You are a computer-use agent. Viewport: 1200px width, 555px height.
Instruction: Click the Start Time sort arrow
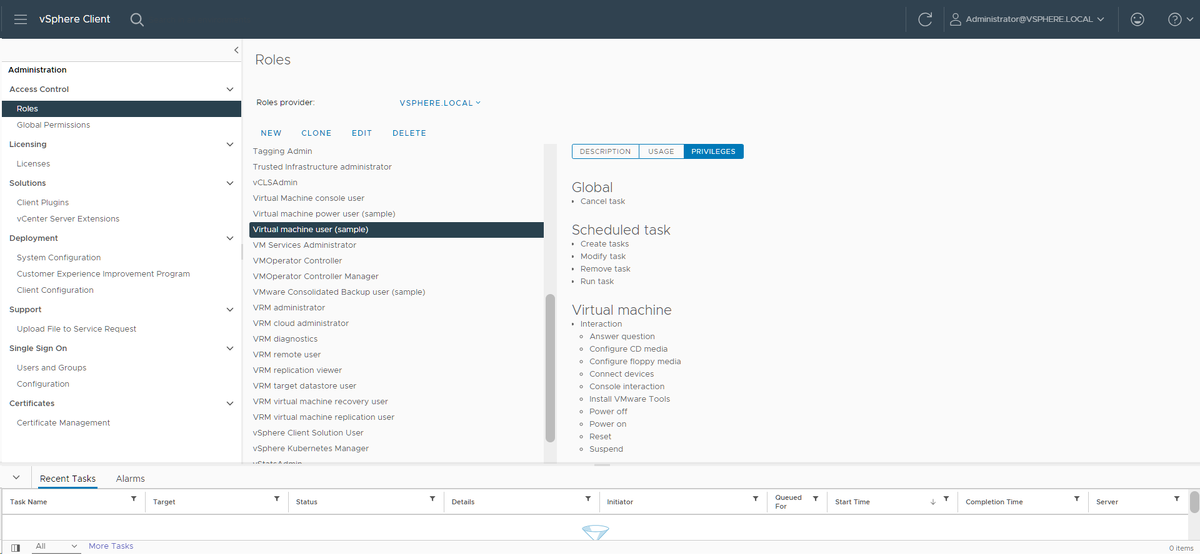tap(933, 501)
